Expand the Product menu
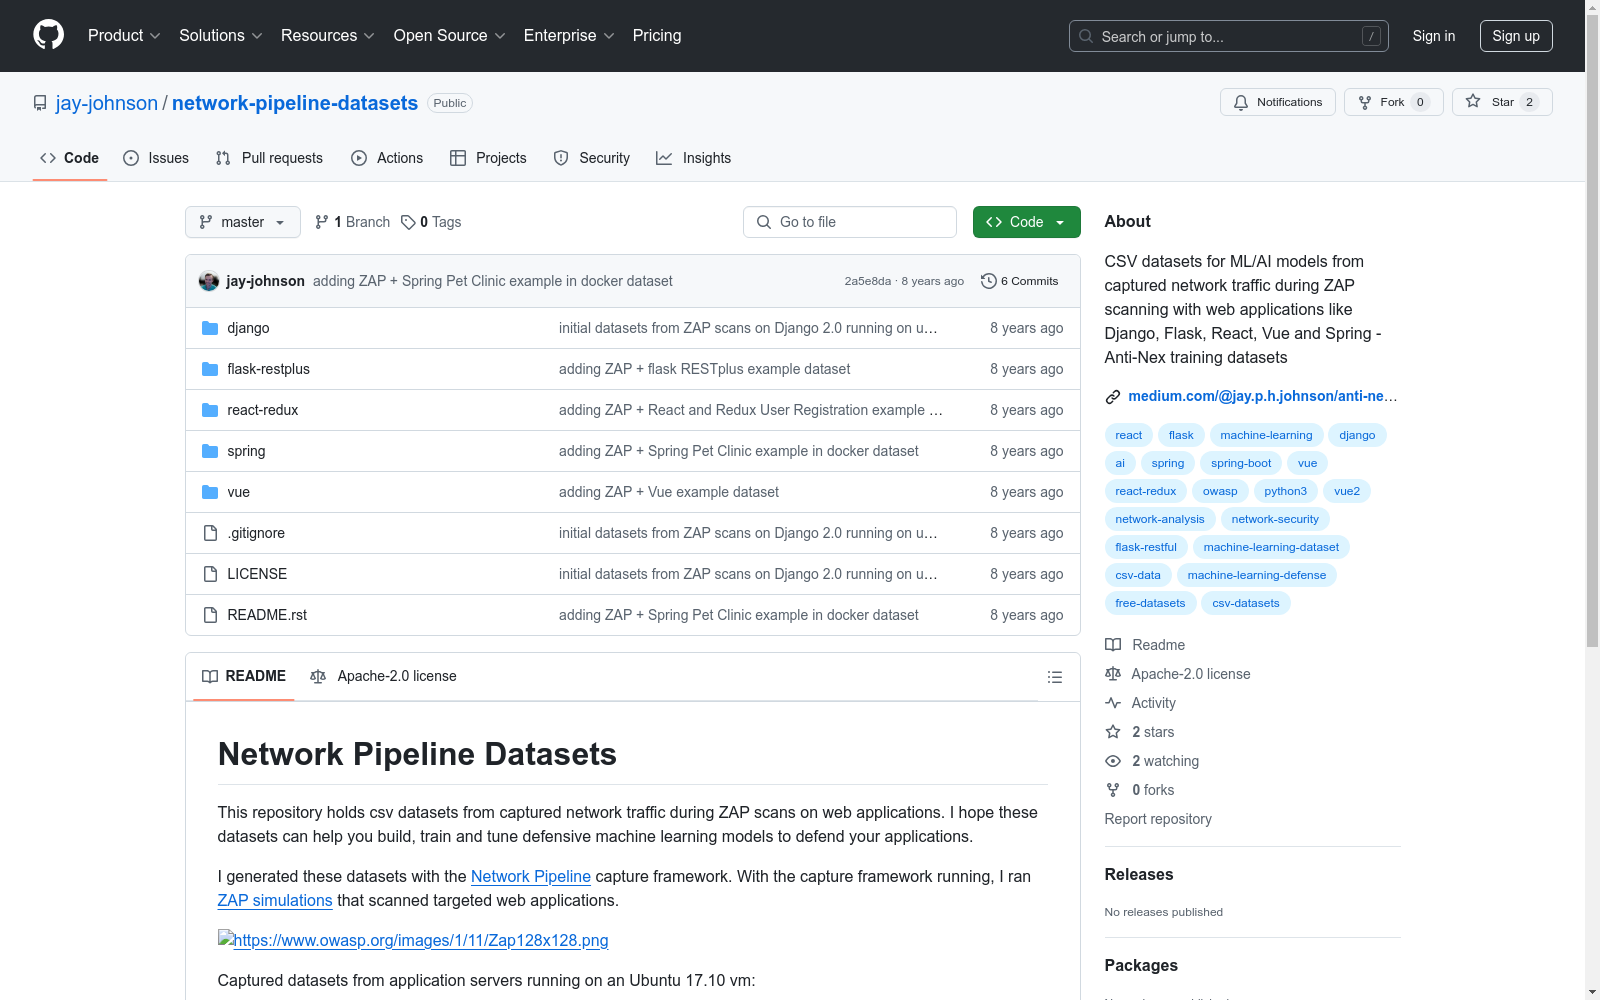 pos(124,35)
